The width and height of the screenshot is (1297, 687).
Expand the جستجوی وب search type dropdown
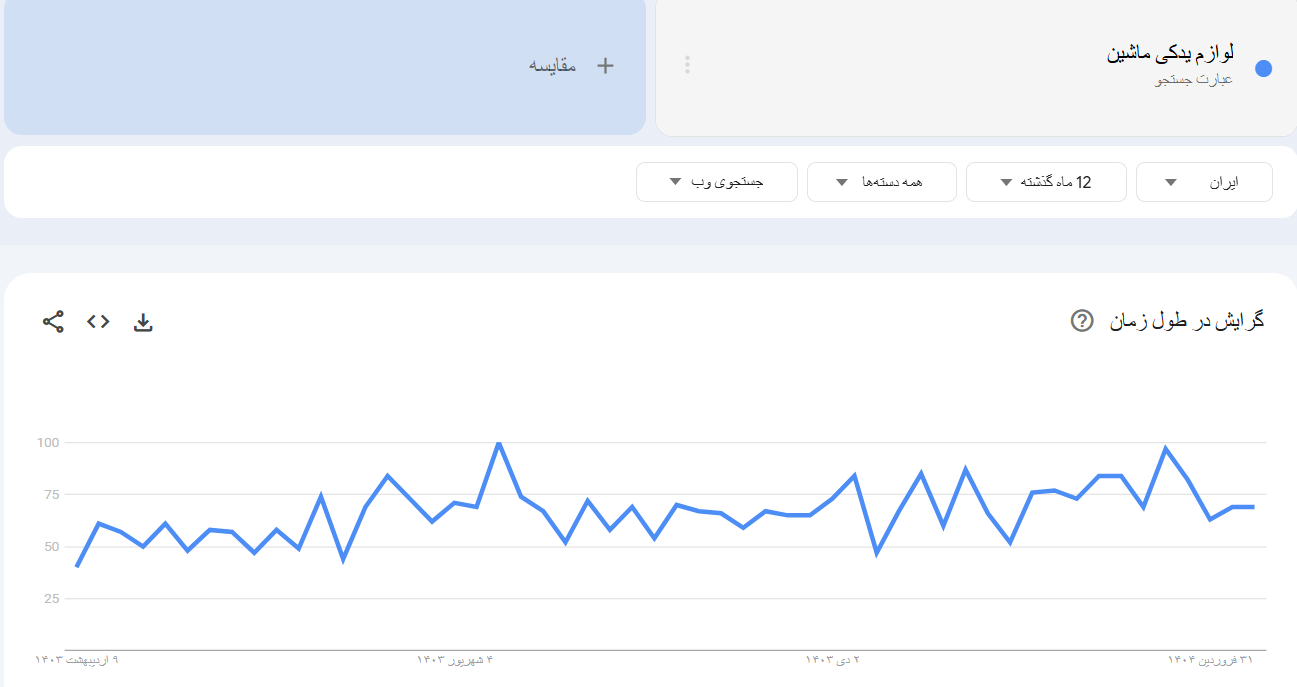click(x=716, y=182)
